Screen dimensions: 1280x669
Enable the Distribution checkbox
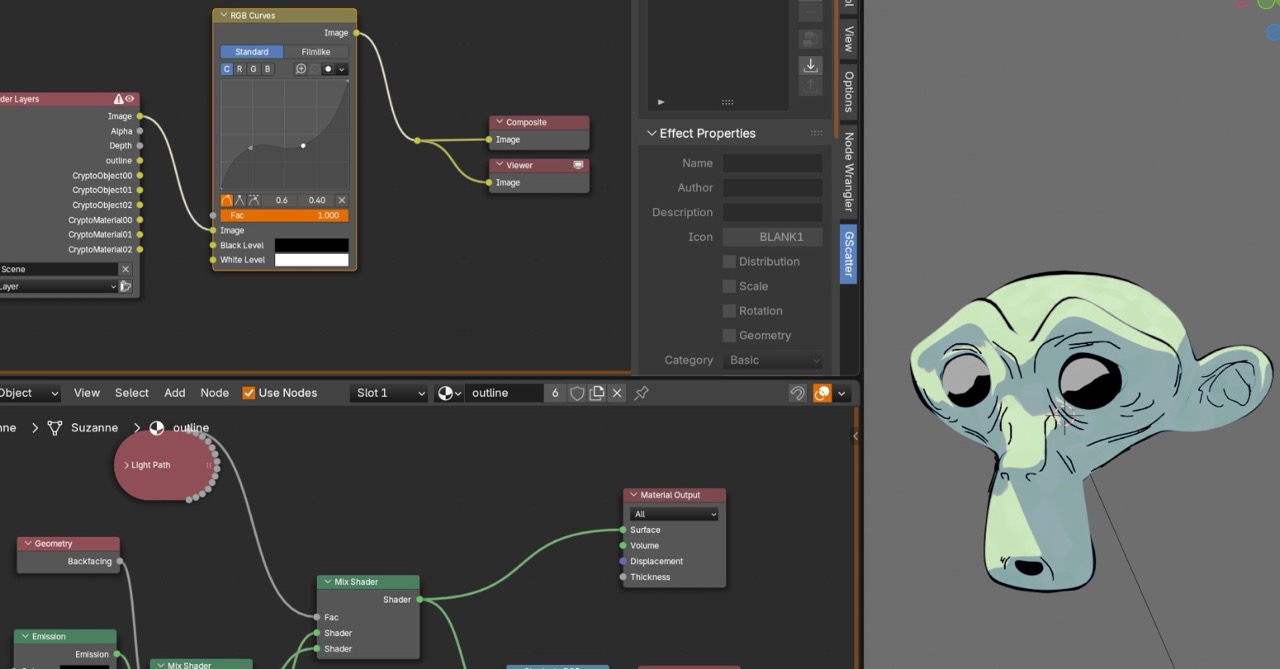click(729, 262)
